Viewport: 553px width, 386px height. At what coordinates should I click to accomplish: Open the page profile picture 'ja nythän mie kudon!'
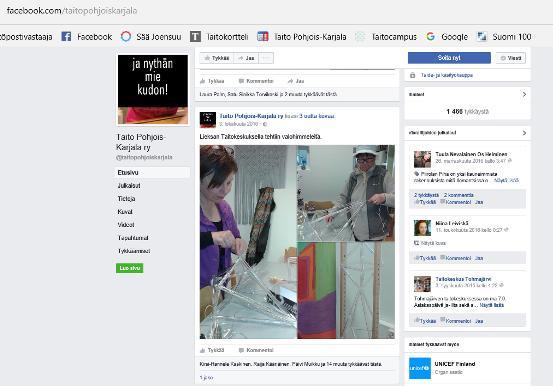click(x=153, y=89)
